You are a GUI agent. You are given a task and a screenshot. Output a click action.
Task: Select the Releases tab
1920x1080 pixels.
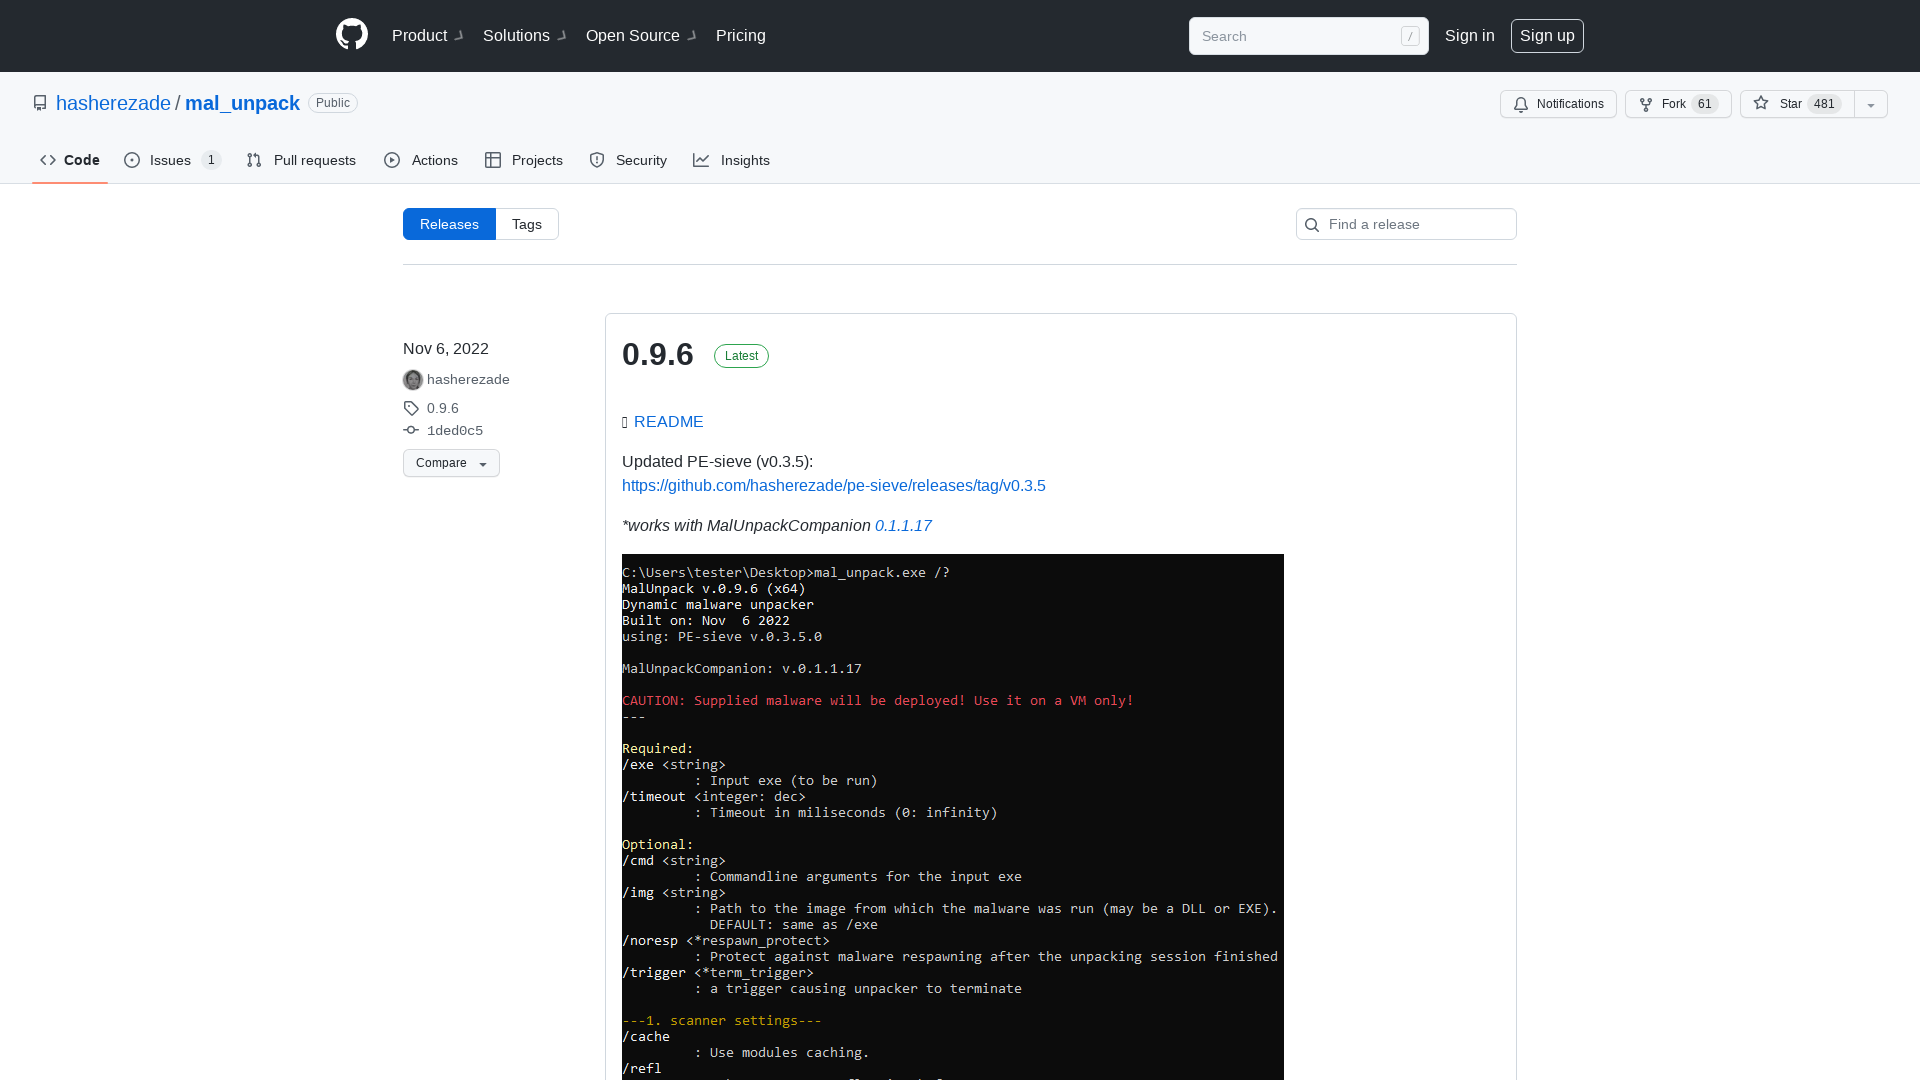[x=449, y=224]
